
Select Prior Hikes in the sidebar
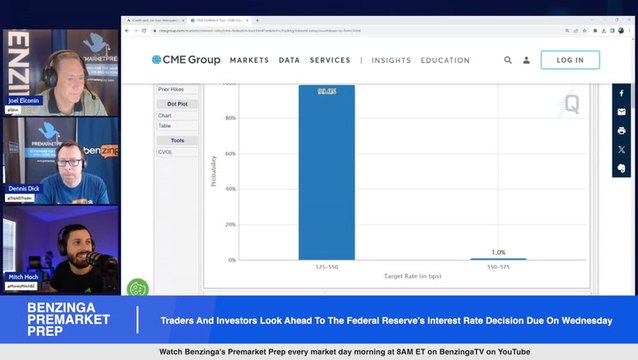(x=177, y=89)
